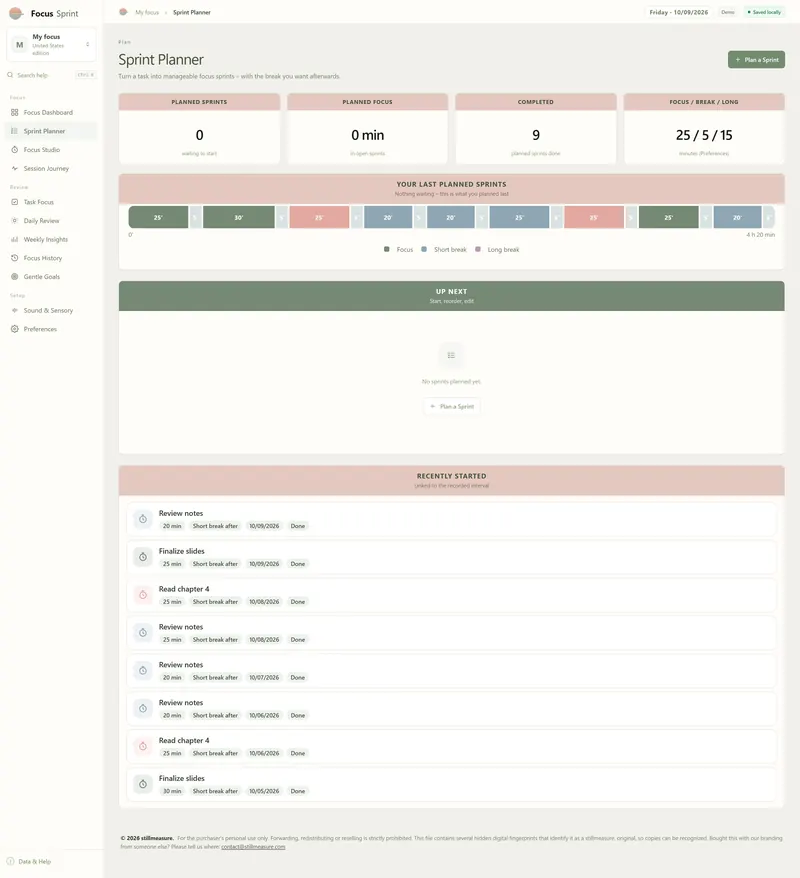800x878 pixels.
Task: Open Read chapter 4 row dated 10/06/2026
Action: pos(451,746)
